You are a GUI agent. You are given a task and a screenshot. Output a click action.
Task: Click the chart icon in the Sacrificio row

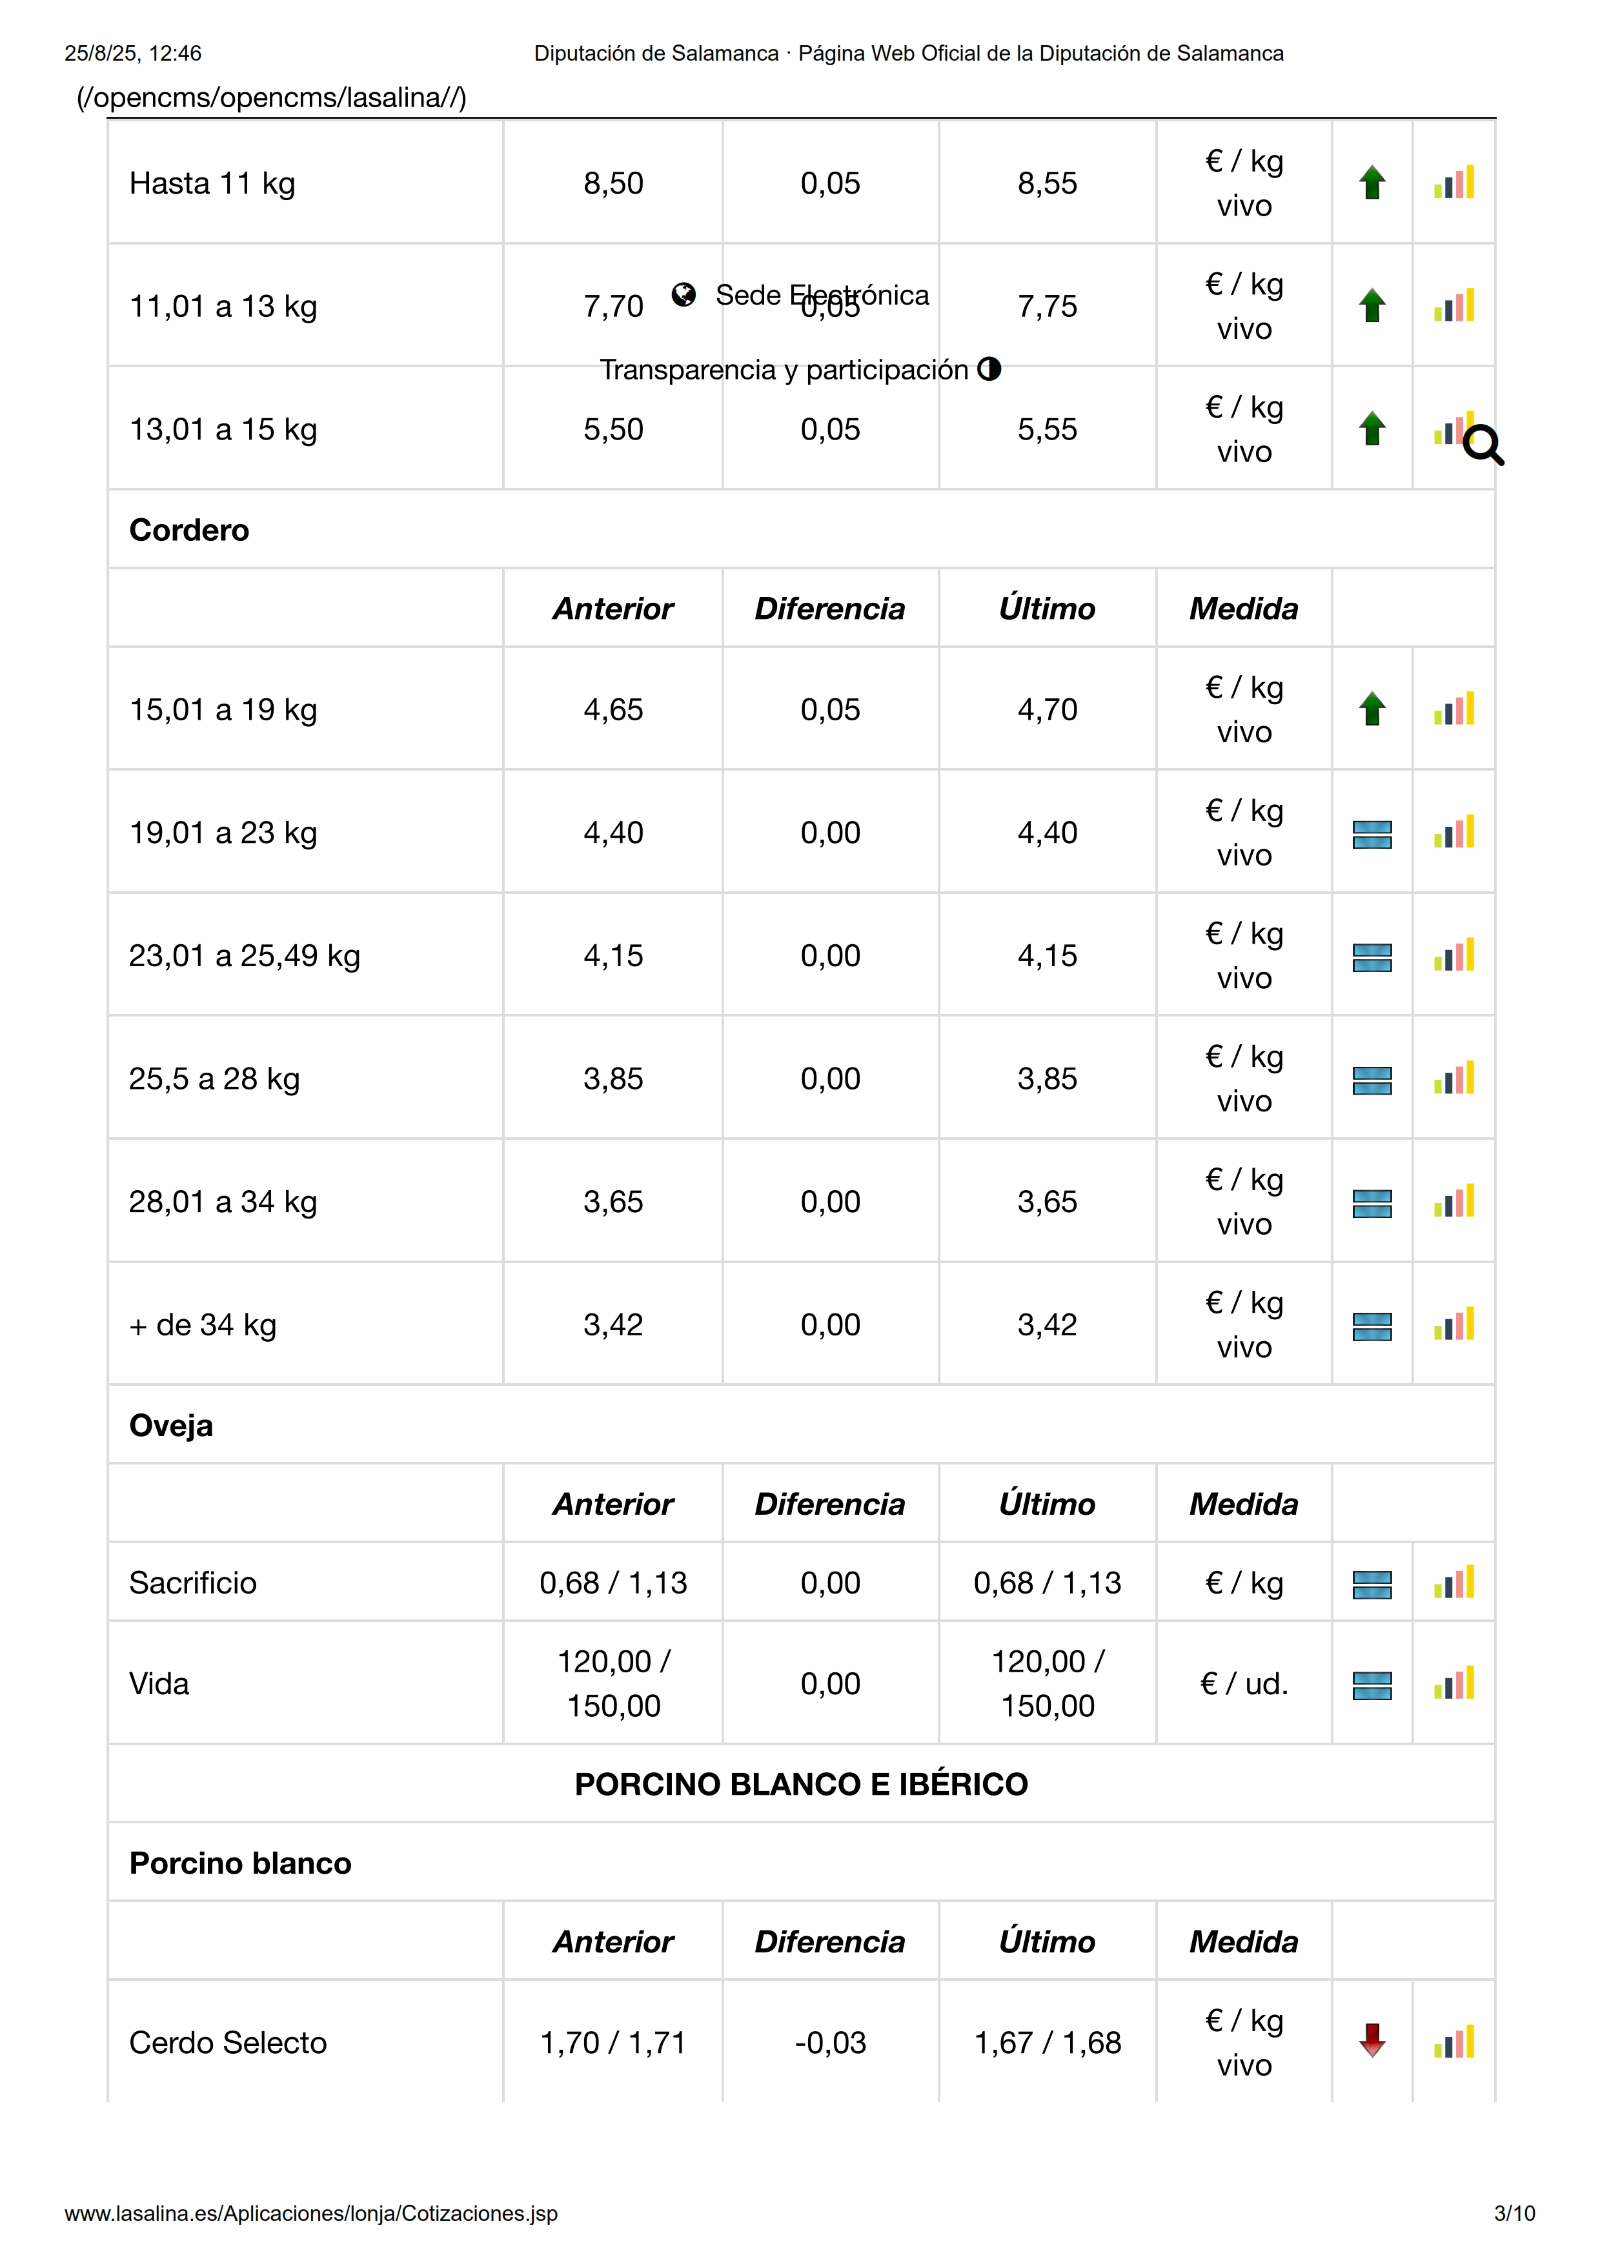[1453, 1582]
